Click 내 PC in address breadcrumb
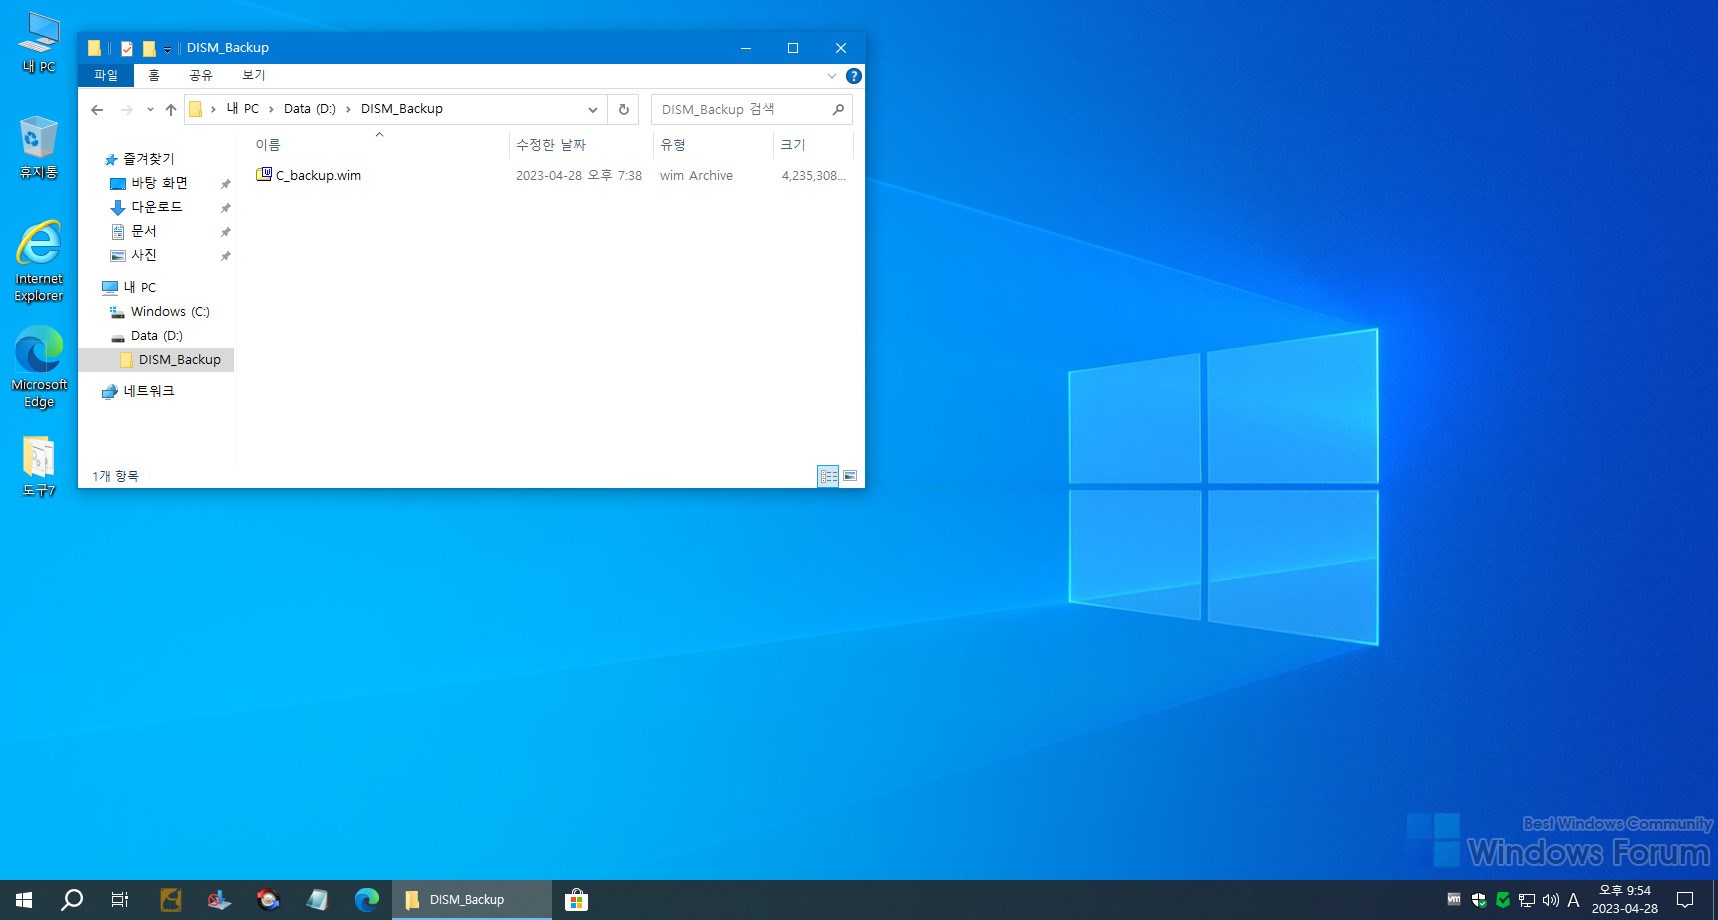This screenshot has height=920, width=1718. click(x=242, y=109)
